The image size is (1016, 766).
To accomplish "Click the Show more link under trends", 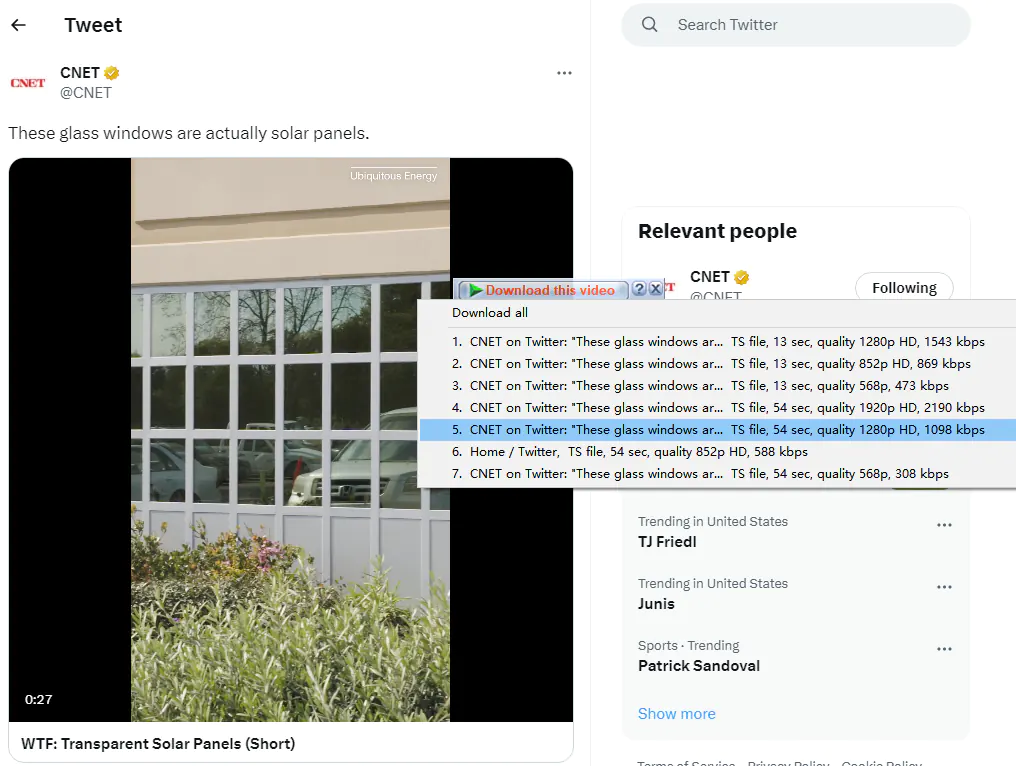I will [677, 714].
